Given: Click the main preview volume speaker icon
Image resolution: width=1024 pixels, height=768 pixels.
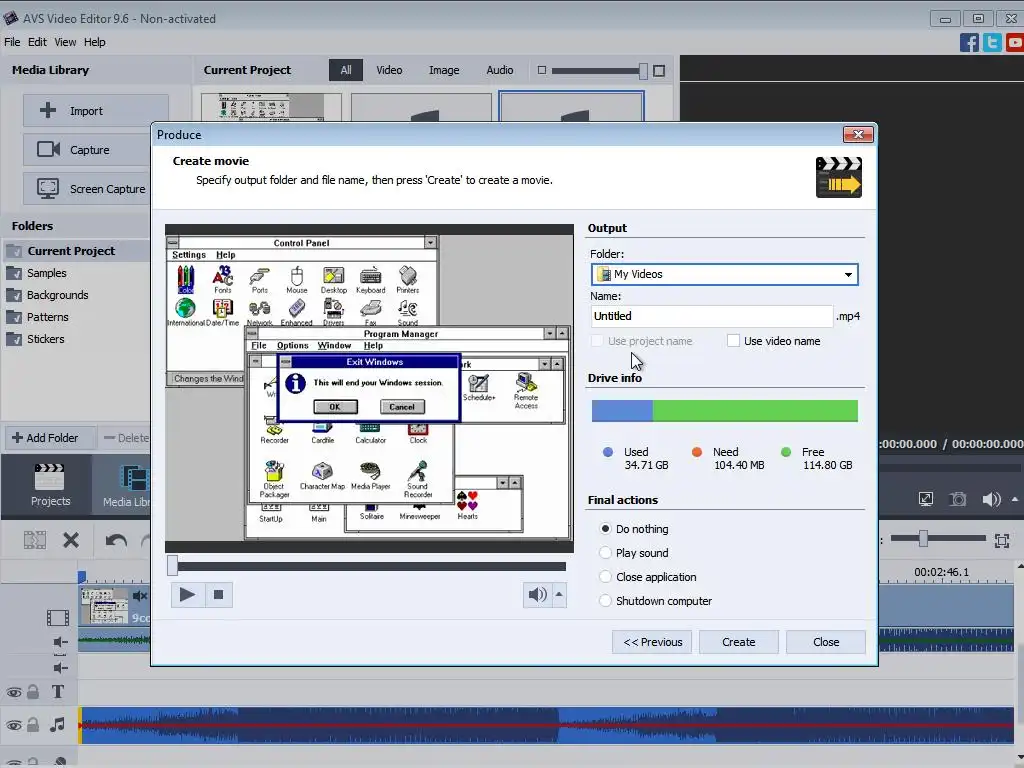Looking at the screenshot, I should 991,500.
